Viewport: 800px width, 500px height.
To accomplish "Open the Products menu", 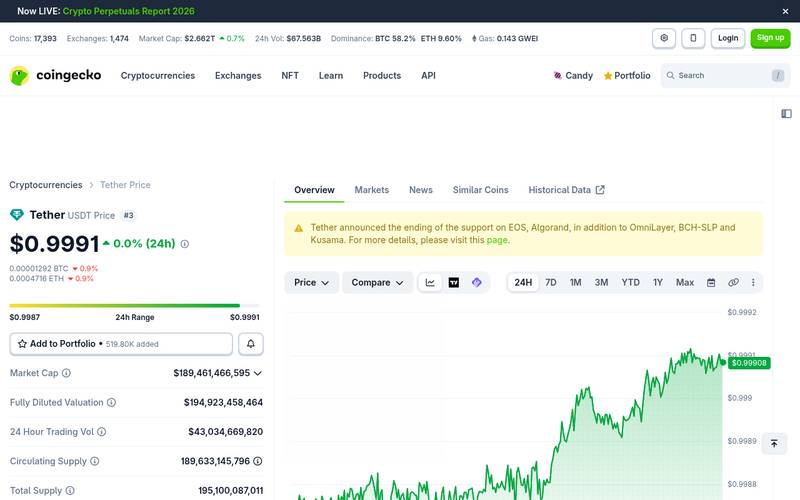I will (382, 76).
